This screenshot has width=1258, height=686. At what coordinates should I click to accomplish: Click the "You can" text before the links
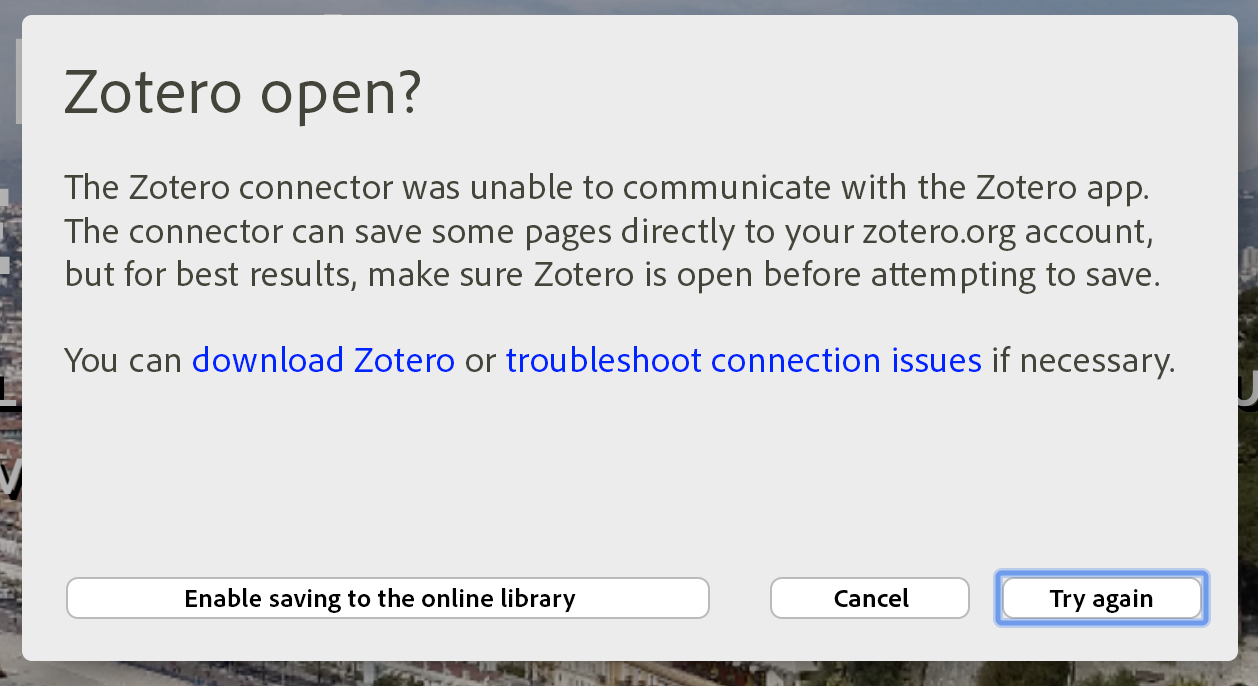pyautogui.click(x=123, y=360)
